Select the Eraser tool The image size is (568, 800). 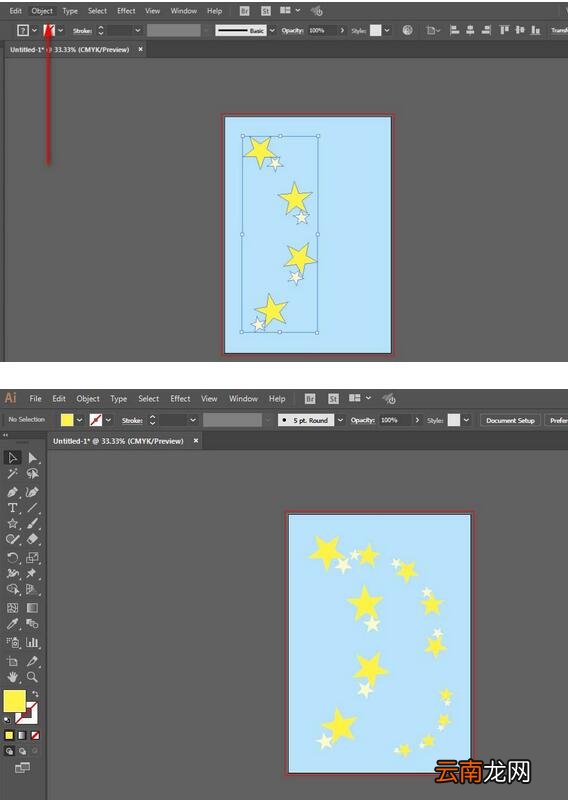click(32, 539)
